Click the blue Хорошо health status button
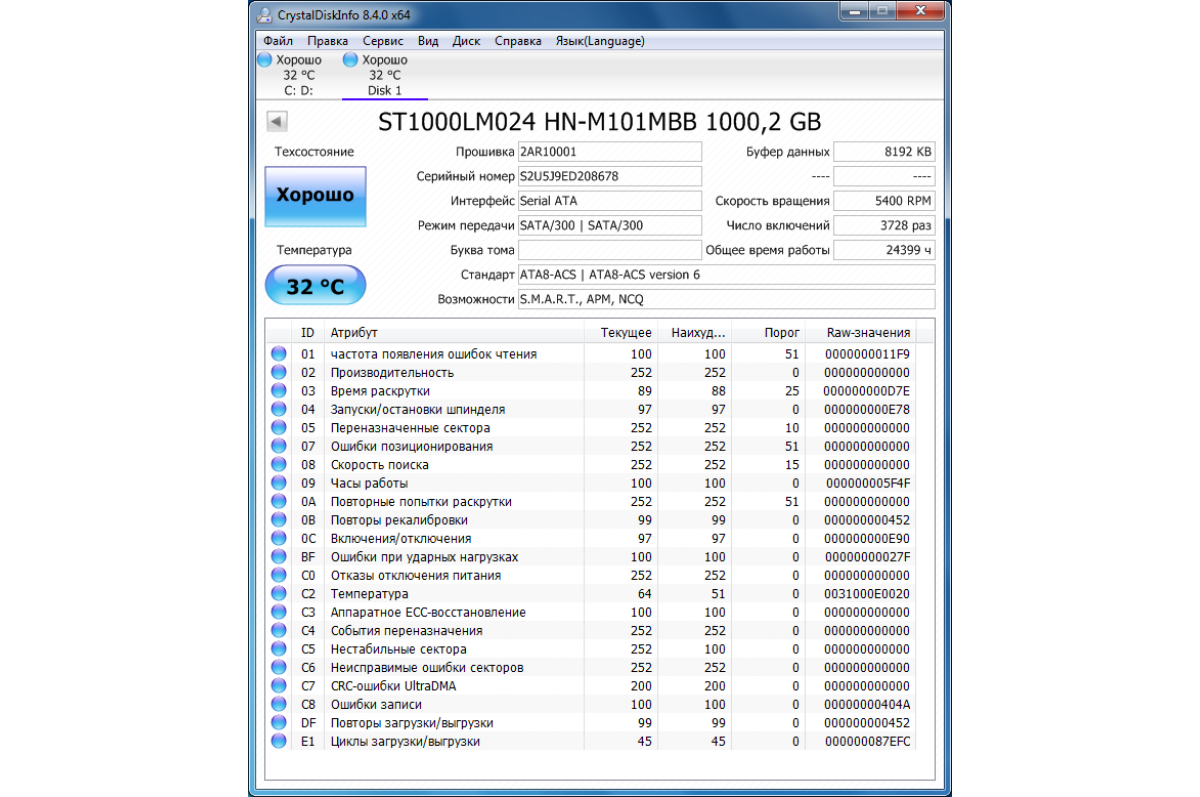The height and width of the screenshot is (797, 1200). coord(315,195)
